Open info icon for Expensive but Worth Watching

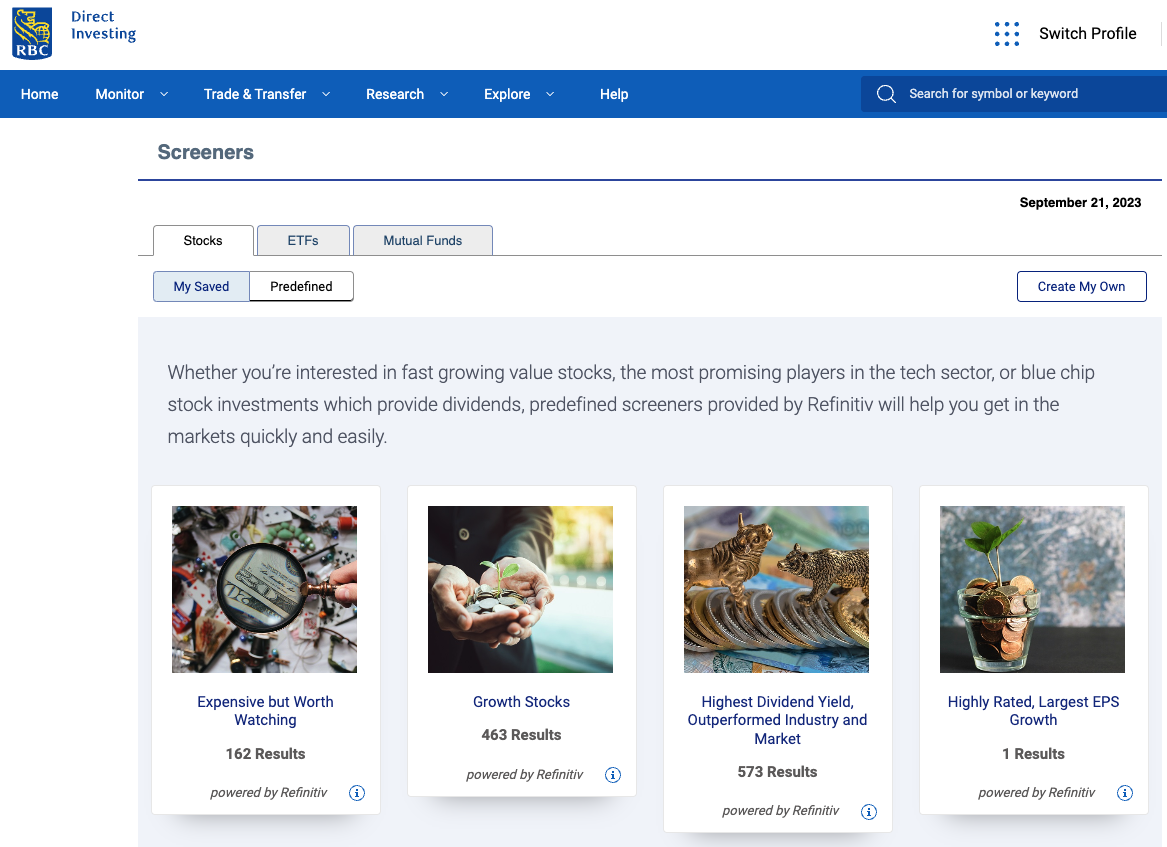pos(357,793)
